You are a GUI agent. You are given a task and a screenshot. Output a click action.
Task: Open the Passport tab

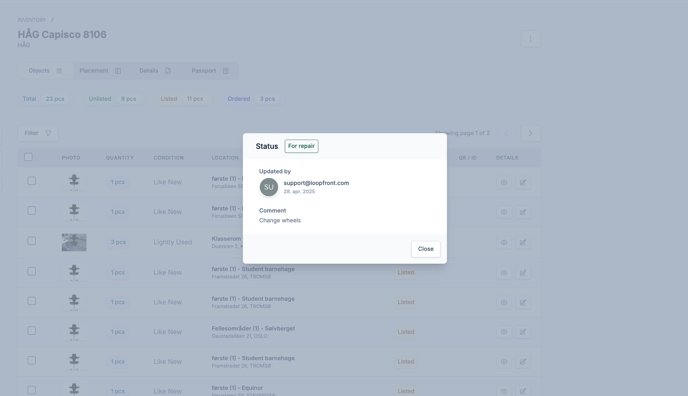tap(210, 71)
